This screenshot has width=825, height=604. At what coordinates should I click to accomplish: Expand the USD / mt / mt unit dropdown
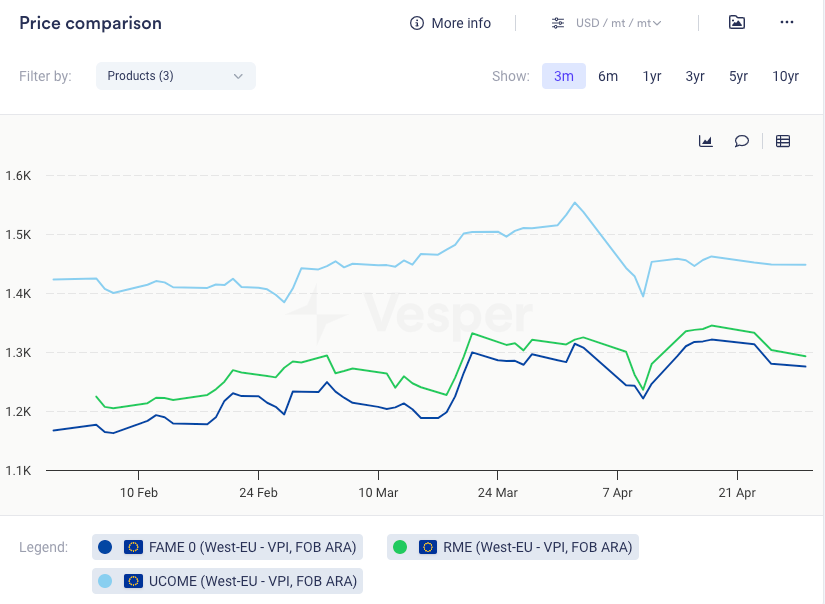[618, 23]
